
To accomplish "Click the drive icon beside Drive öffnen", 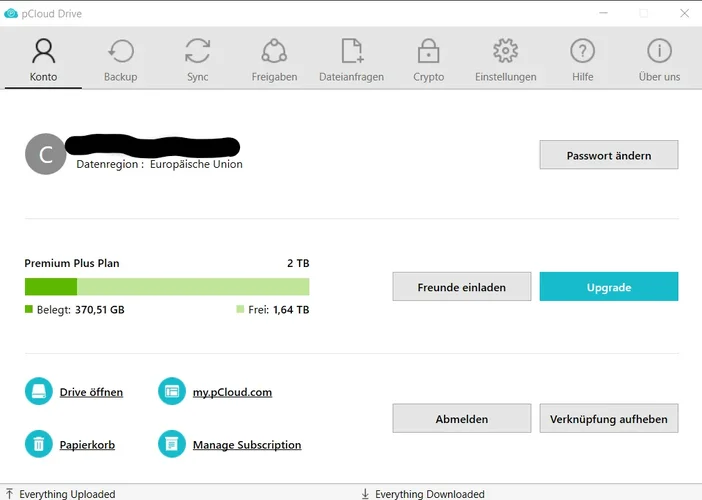I will [x=39, y=391].
